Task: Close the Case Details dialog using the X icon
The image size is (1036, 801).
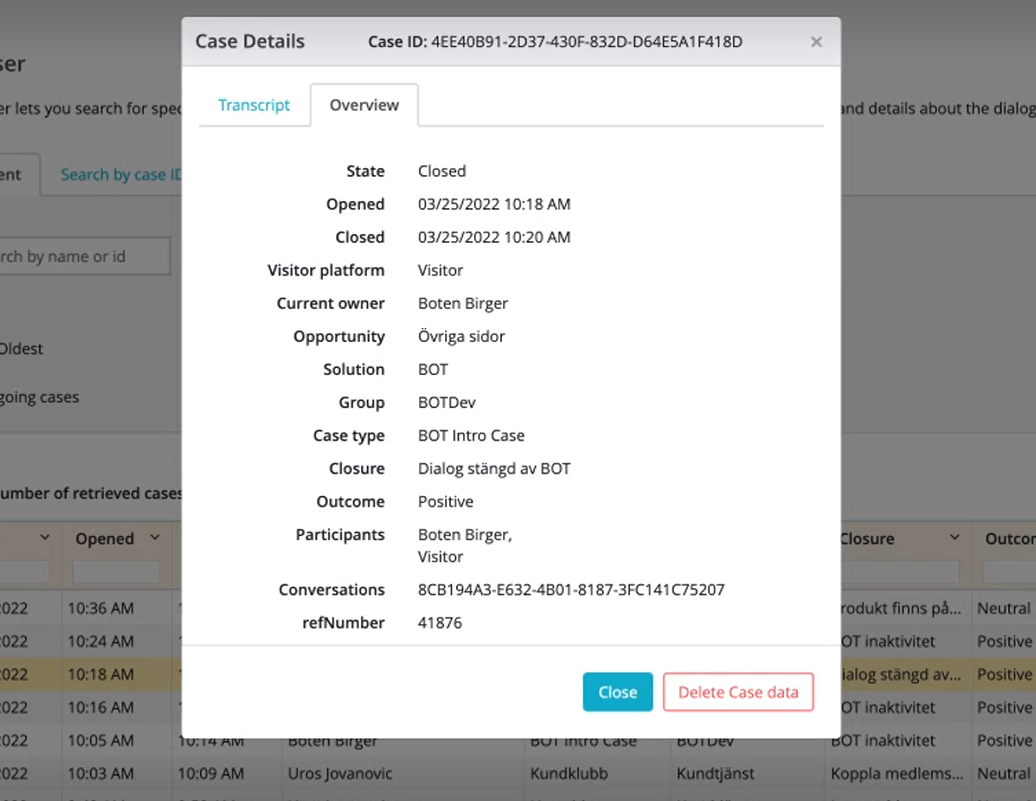Action: point(816,42)
